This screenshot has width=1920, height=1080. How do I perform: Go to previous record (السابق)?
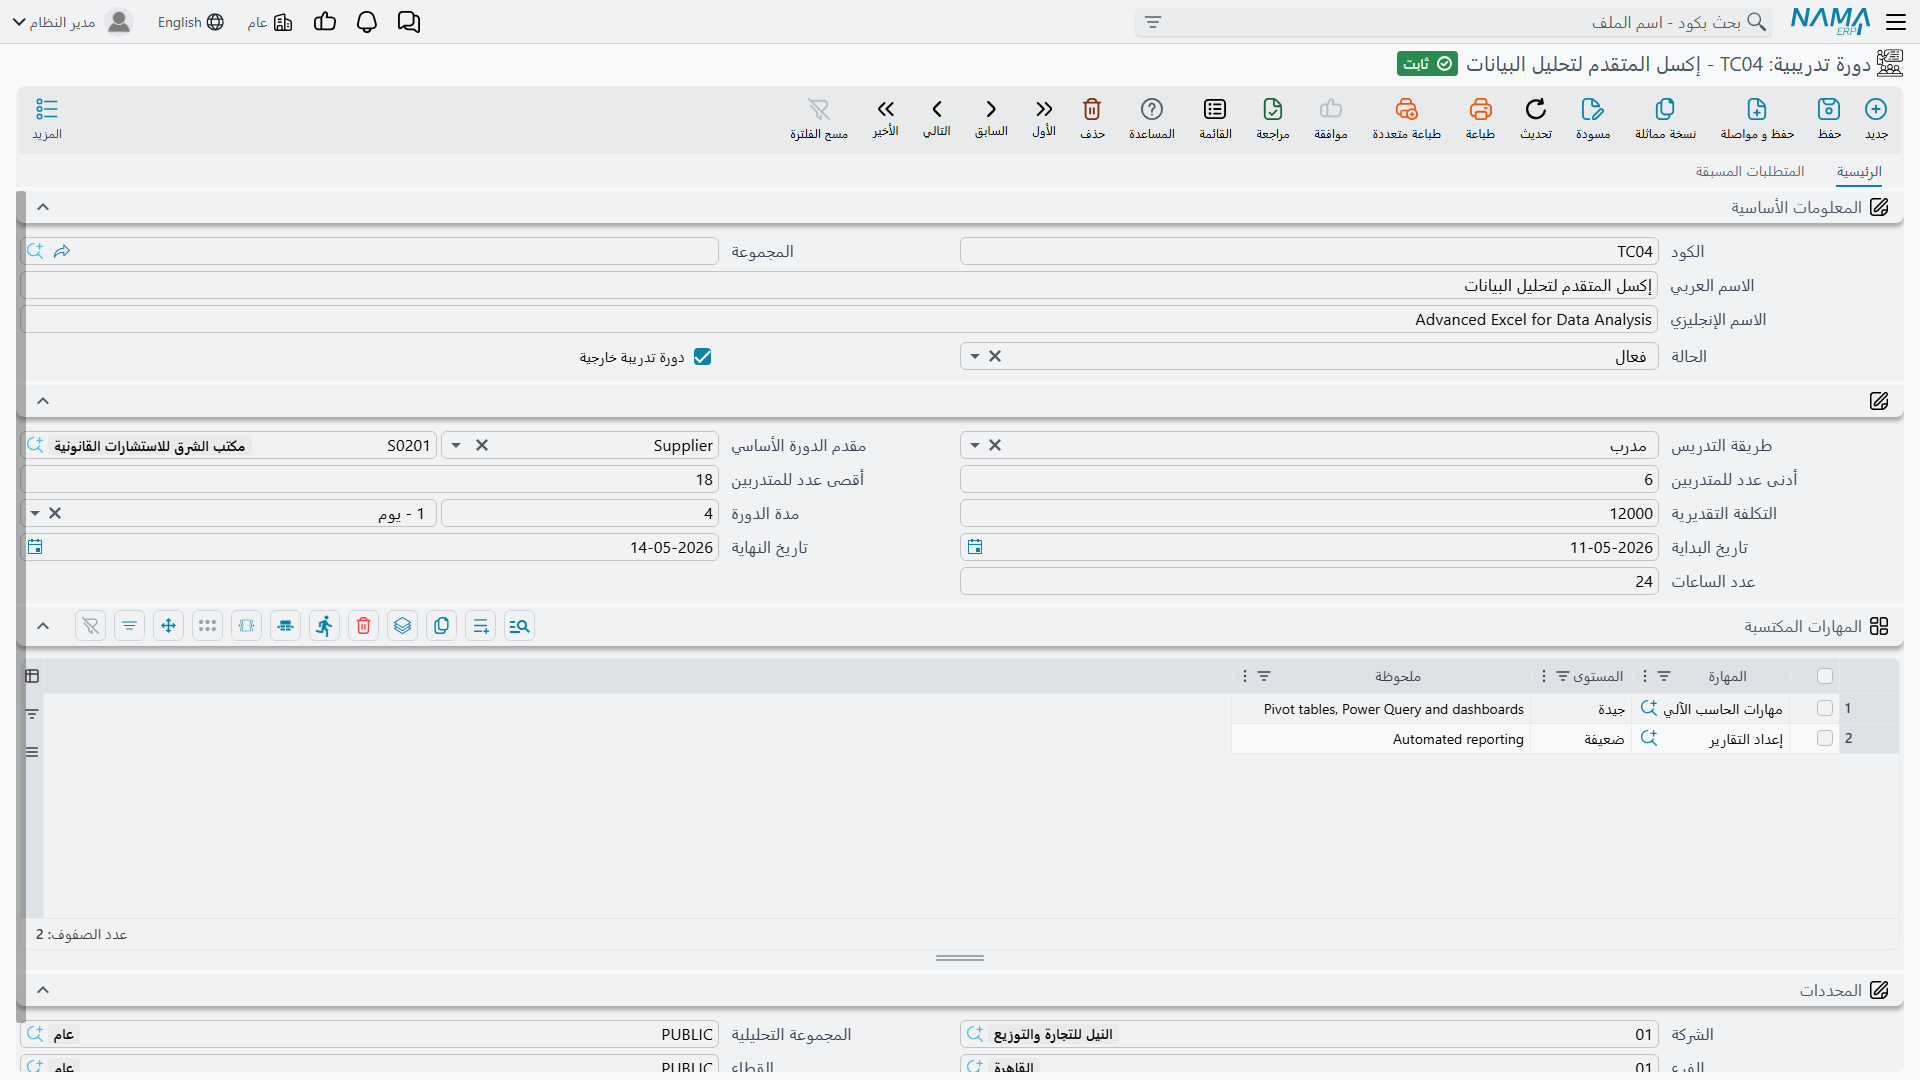[991, 117]
